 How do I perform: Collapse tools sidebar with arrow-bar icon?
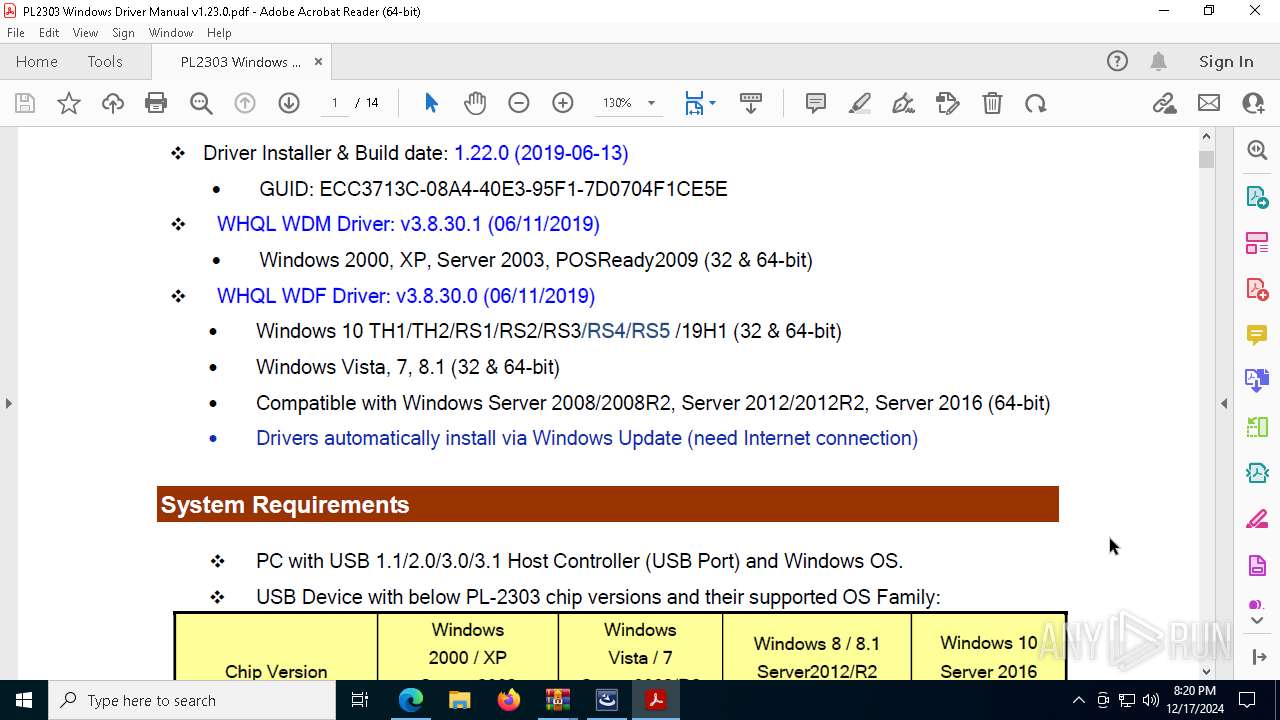[x=1258, y=657]
